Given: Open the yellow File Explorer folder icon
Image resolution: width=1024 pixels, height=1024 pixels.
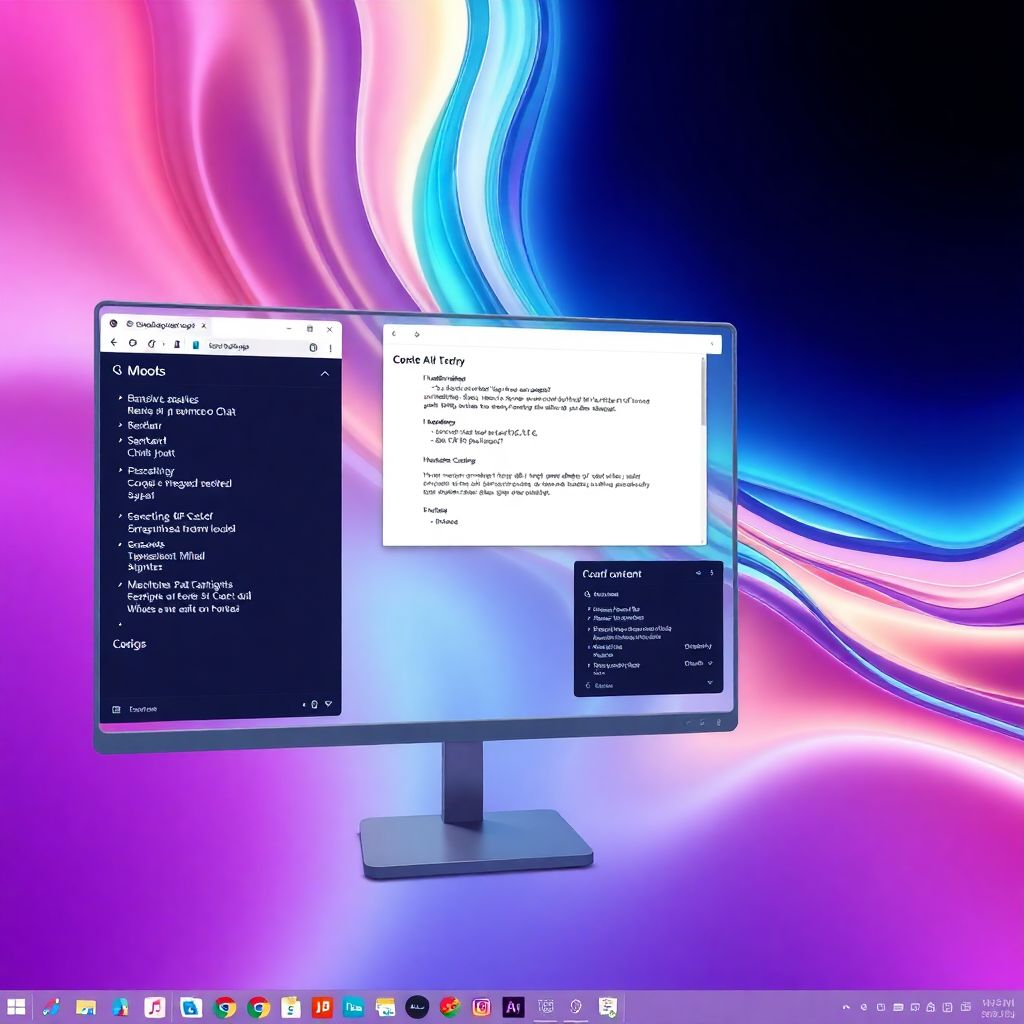Looking at the screenshot, I should pyautogui.click(x=86, y=1007).
